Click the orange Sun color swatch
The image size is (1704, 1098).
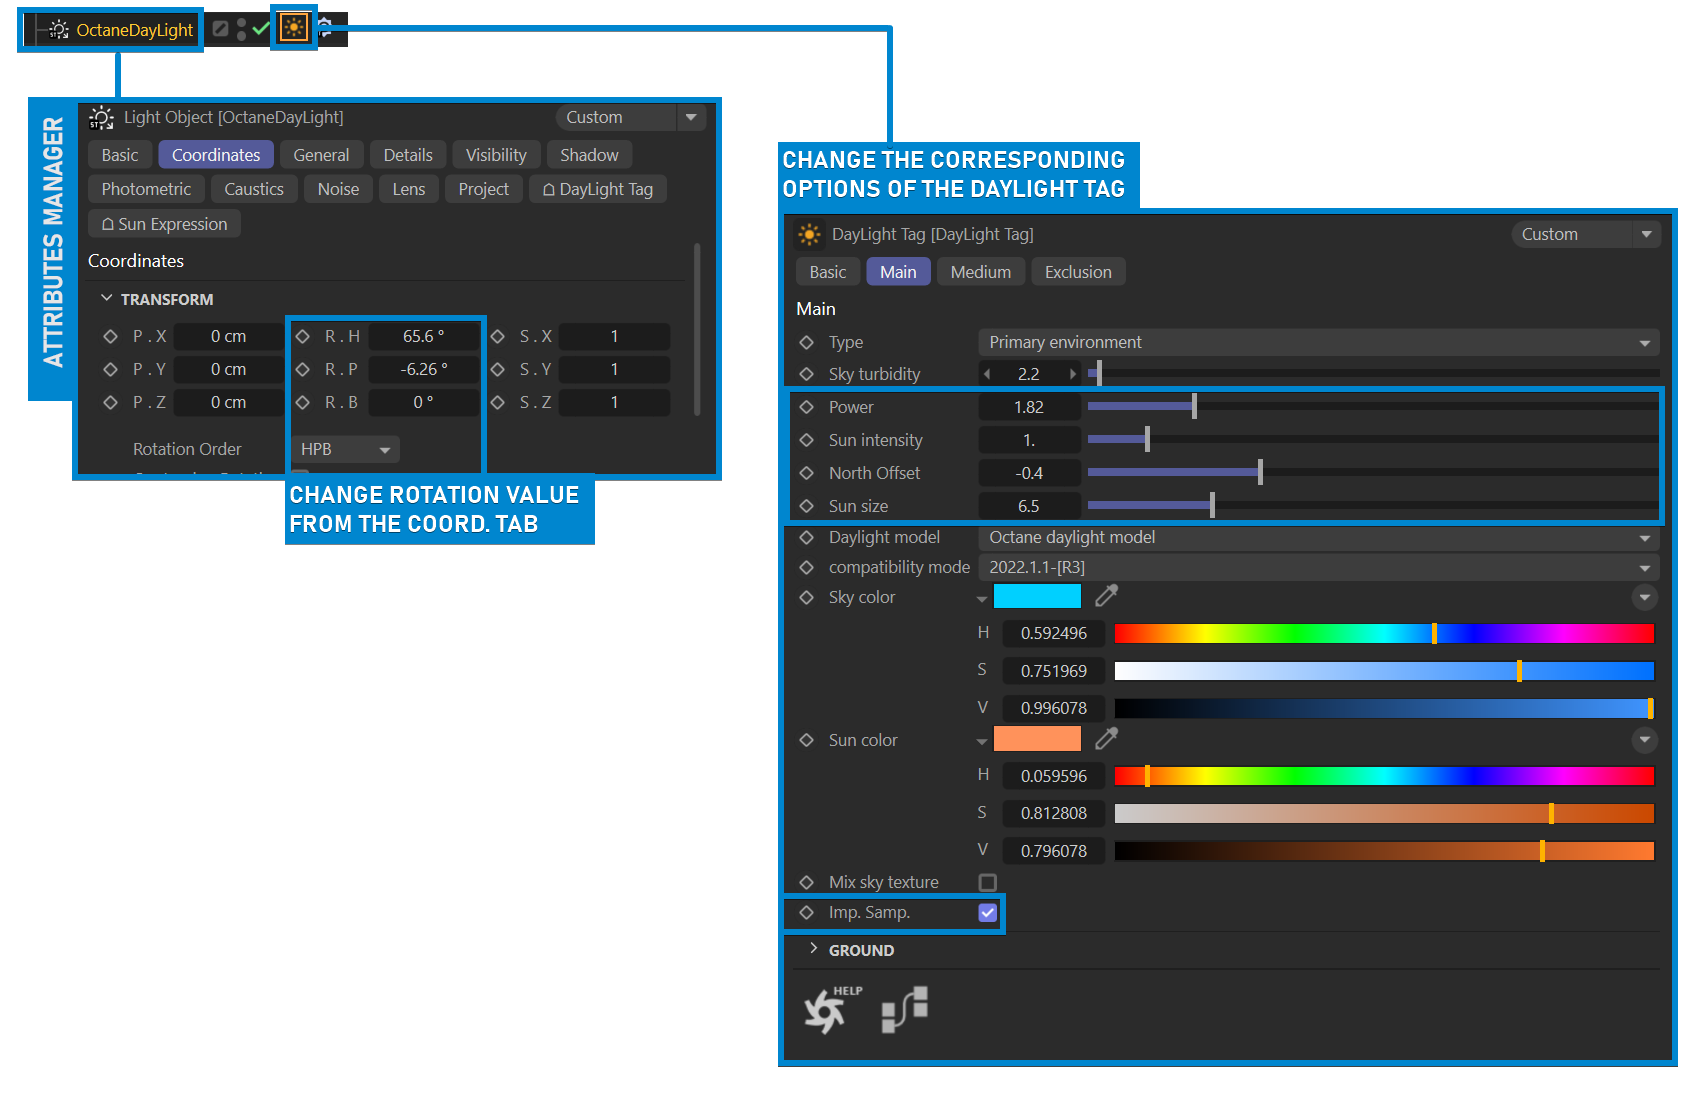(1037, 739)
